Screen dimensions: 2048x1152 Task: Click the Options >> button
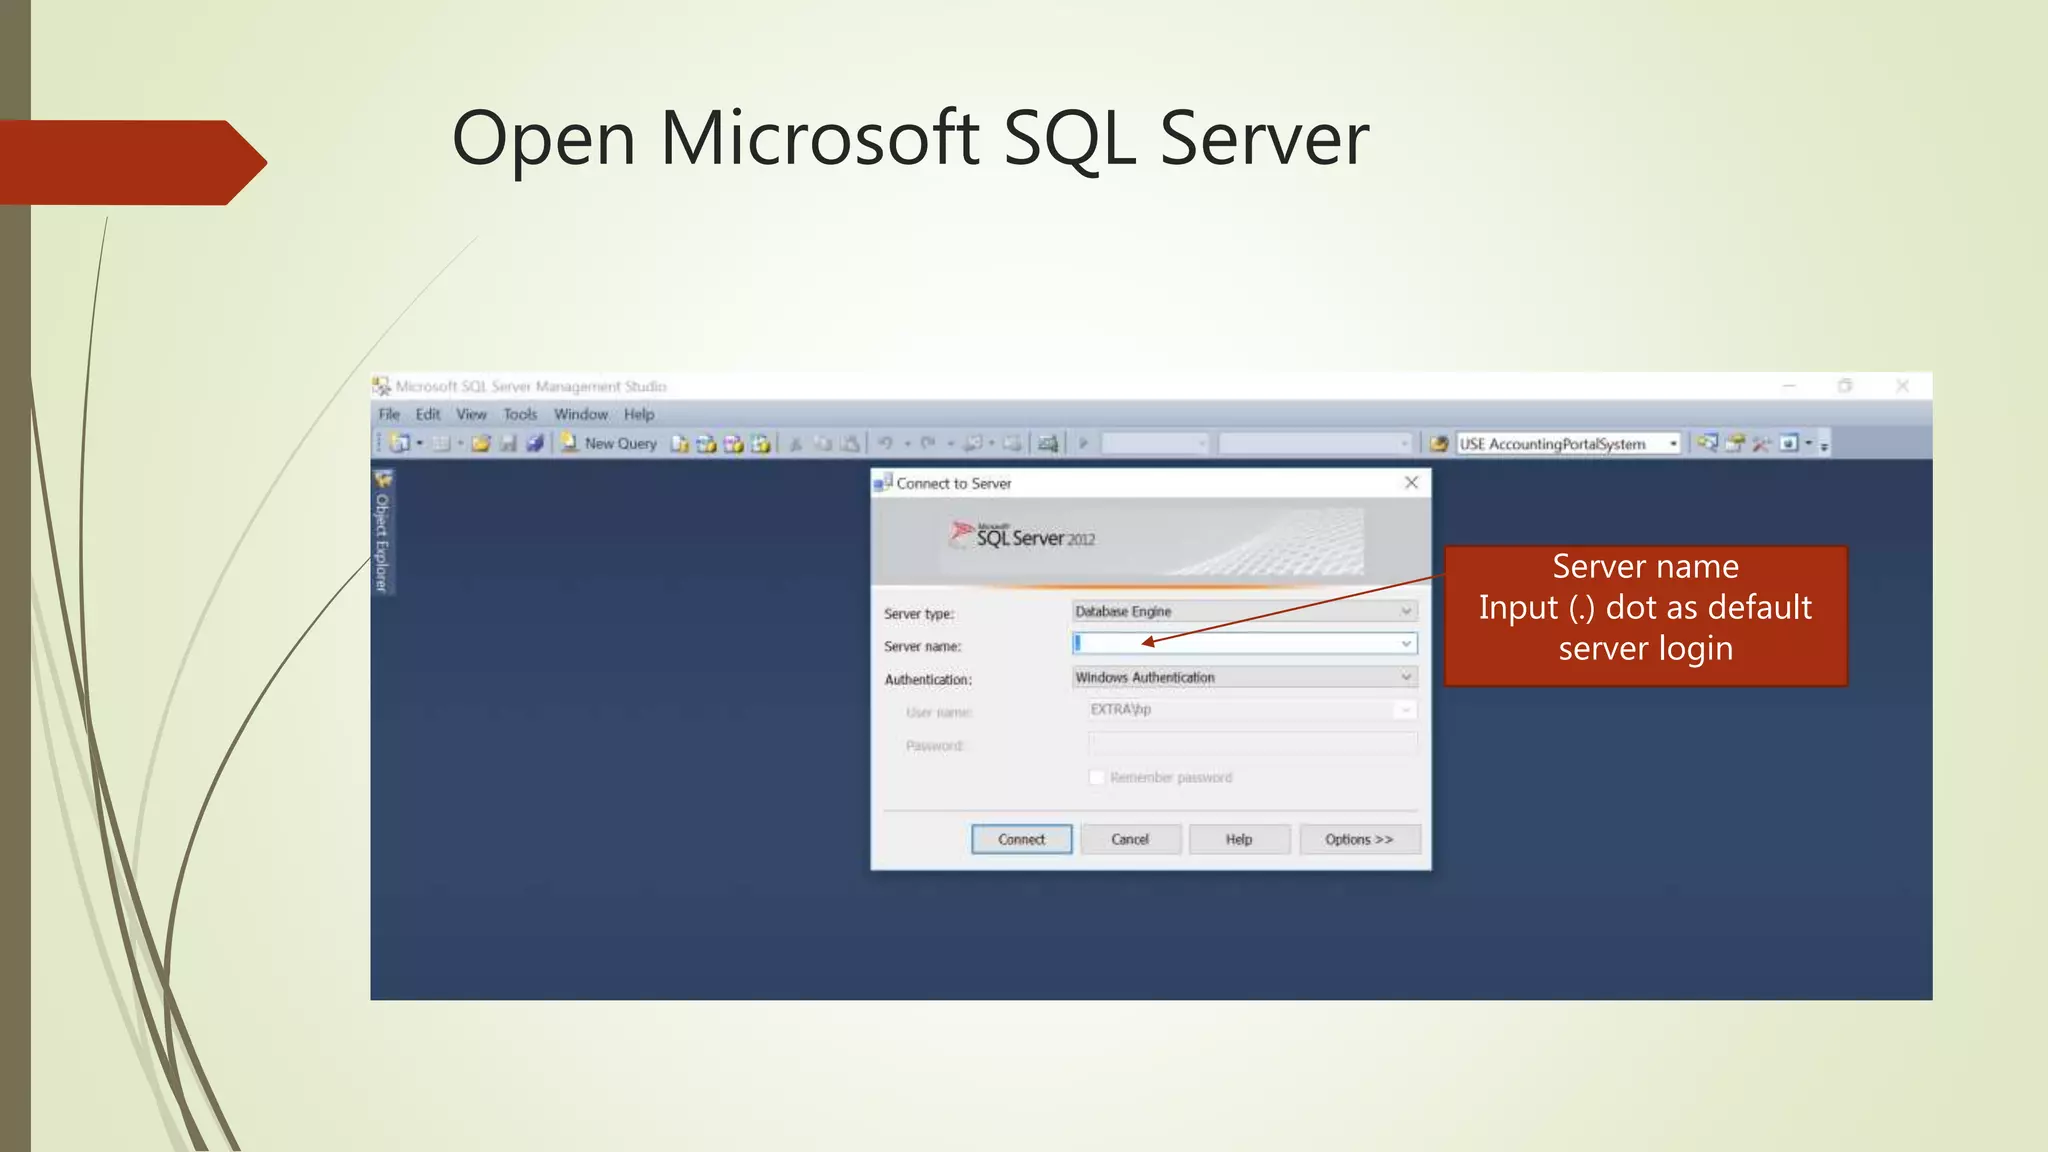click(x=1359, y=839)
